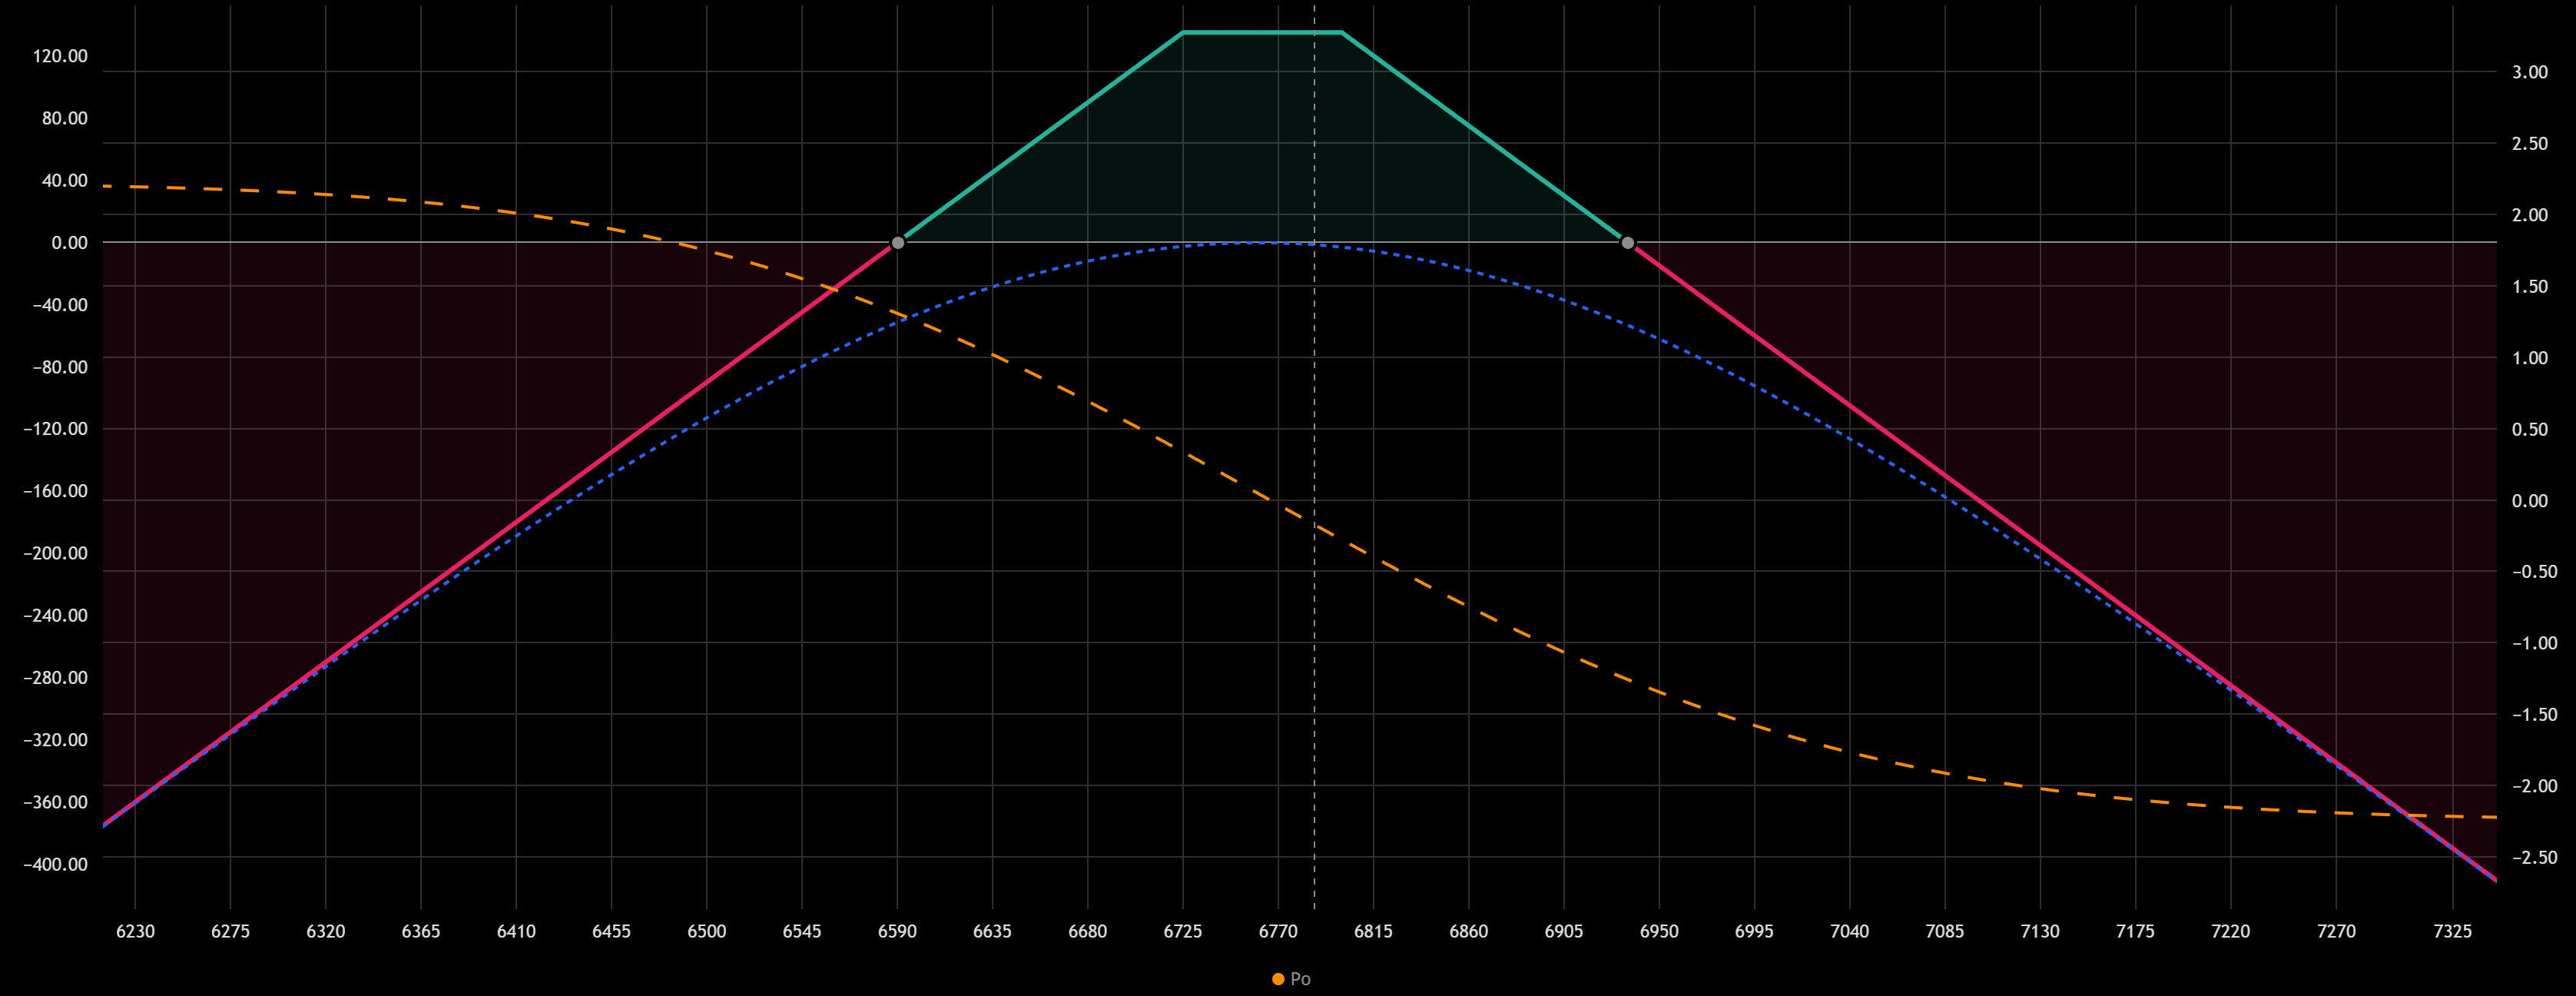
Task: Click the 0.00 right y-axis label
Action: click(x=2529, y=501)
